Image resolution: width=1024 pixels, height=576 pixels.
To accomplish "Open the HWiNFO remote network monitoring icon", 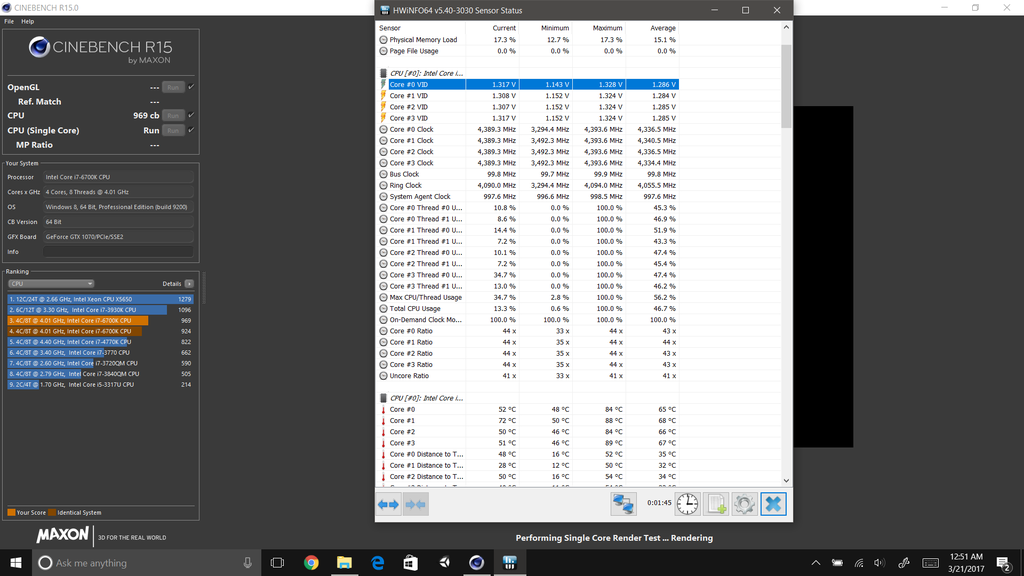I will (x=623, y=504).
